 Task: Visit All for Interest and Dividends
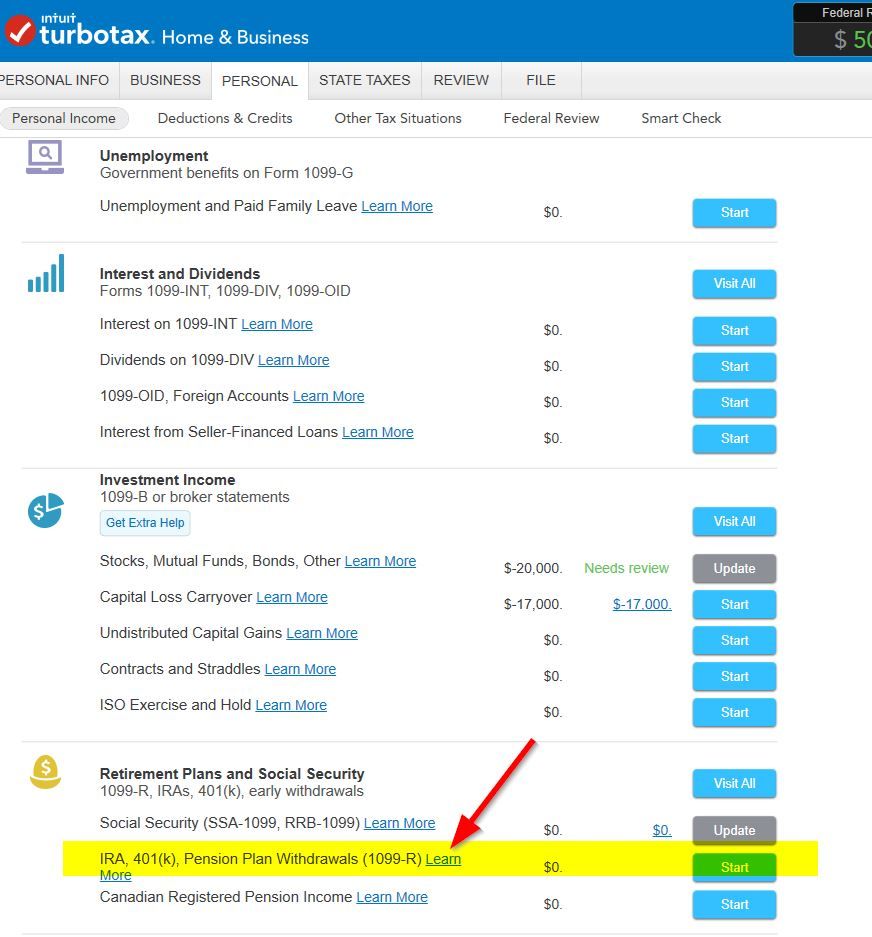coord(734,283)
